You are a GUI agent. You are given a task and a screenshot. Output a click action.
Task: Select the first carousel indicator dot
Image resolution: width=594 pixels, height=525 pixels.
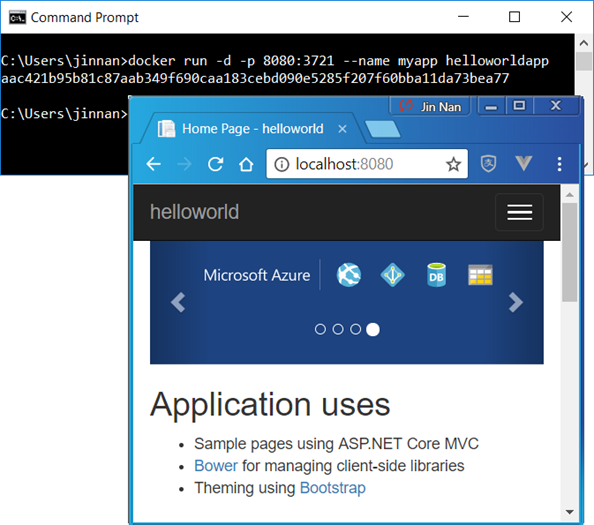click(x=320, y=329)
